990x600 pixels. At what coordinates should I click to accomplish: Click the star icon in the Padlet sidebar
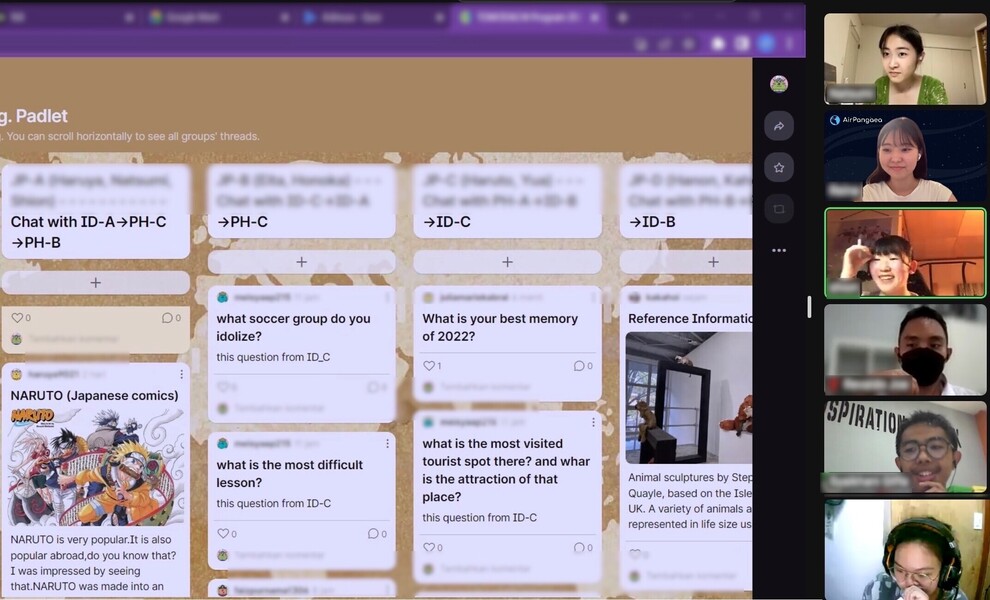(778, 167)
